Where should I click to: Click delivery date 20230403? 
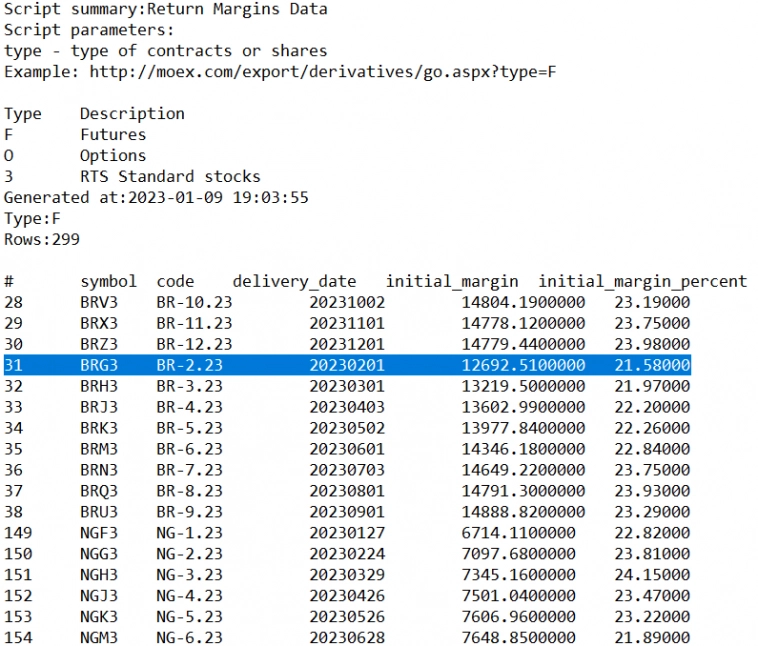coord(346,407)
